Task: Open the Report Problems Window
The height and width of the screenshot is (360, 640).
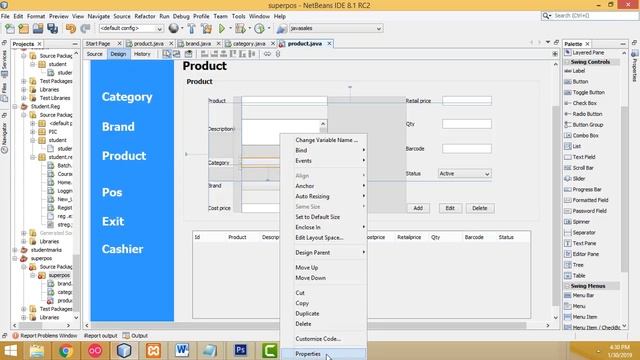Action: pyautogui.click(x=45, y=336)
